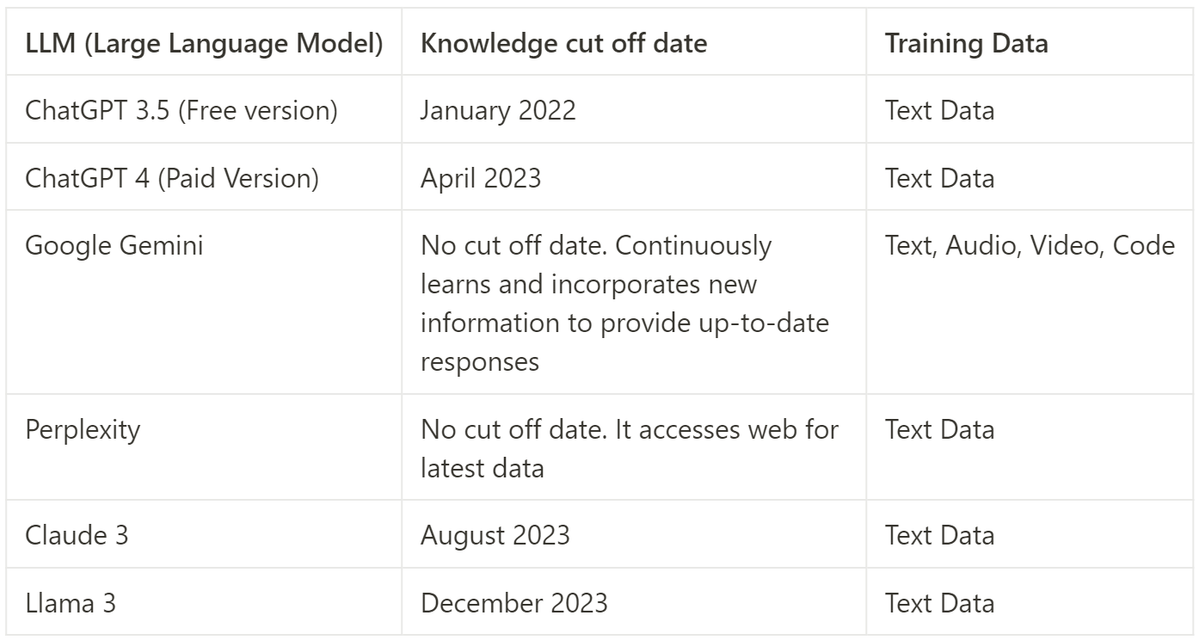This screenshot has height=640, width=1200.
Task: Click the December 2023 cell
Action: pos(513,603)
